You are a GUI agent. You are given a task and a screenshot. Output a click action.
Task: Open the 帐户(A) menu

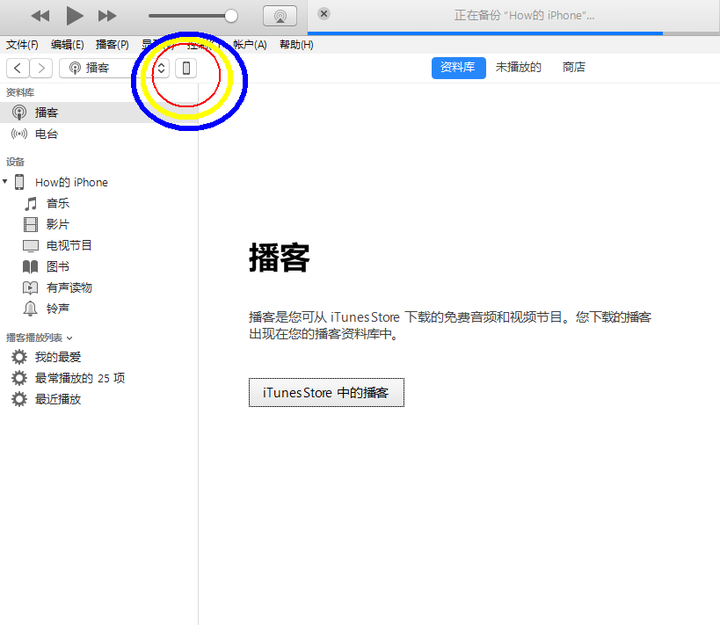250,45
